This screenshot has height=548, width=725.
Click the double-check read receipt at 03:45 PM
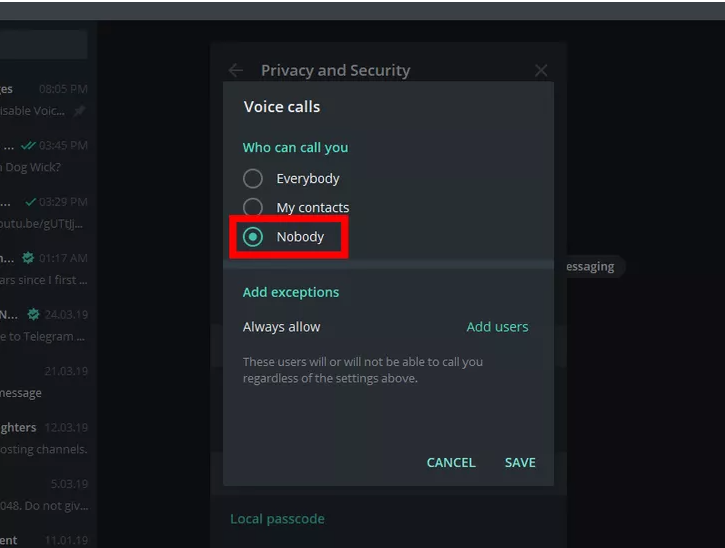[x=28, y=146]
